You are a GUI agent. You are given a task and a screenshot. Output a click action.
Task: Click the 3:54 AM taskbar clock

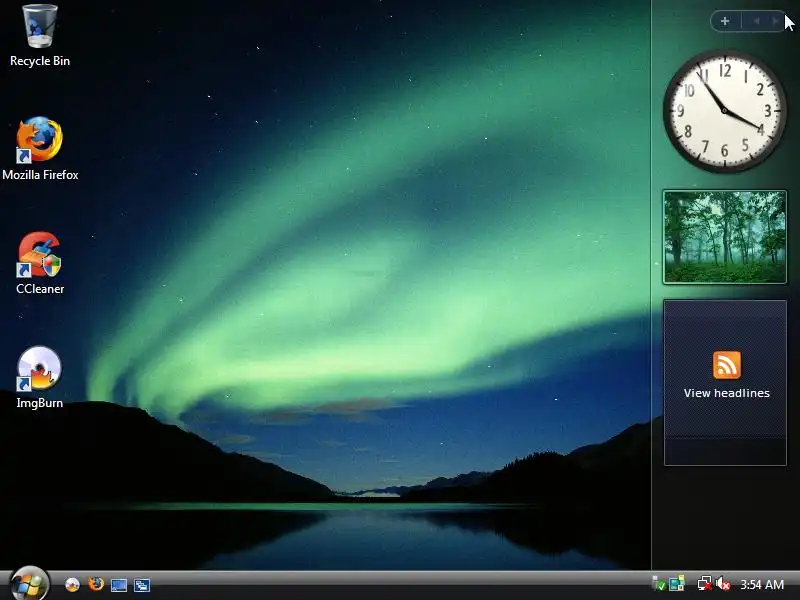click(x=762, y=584)
